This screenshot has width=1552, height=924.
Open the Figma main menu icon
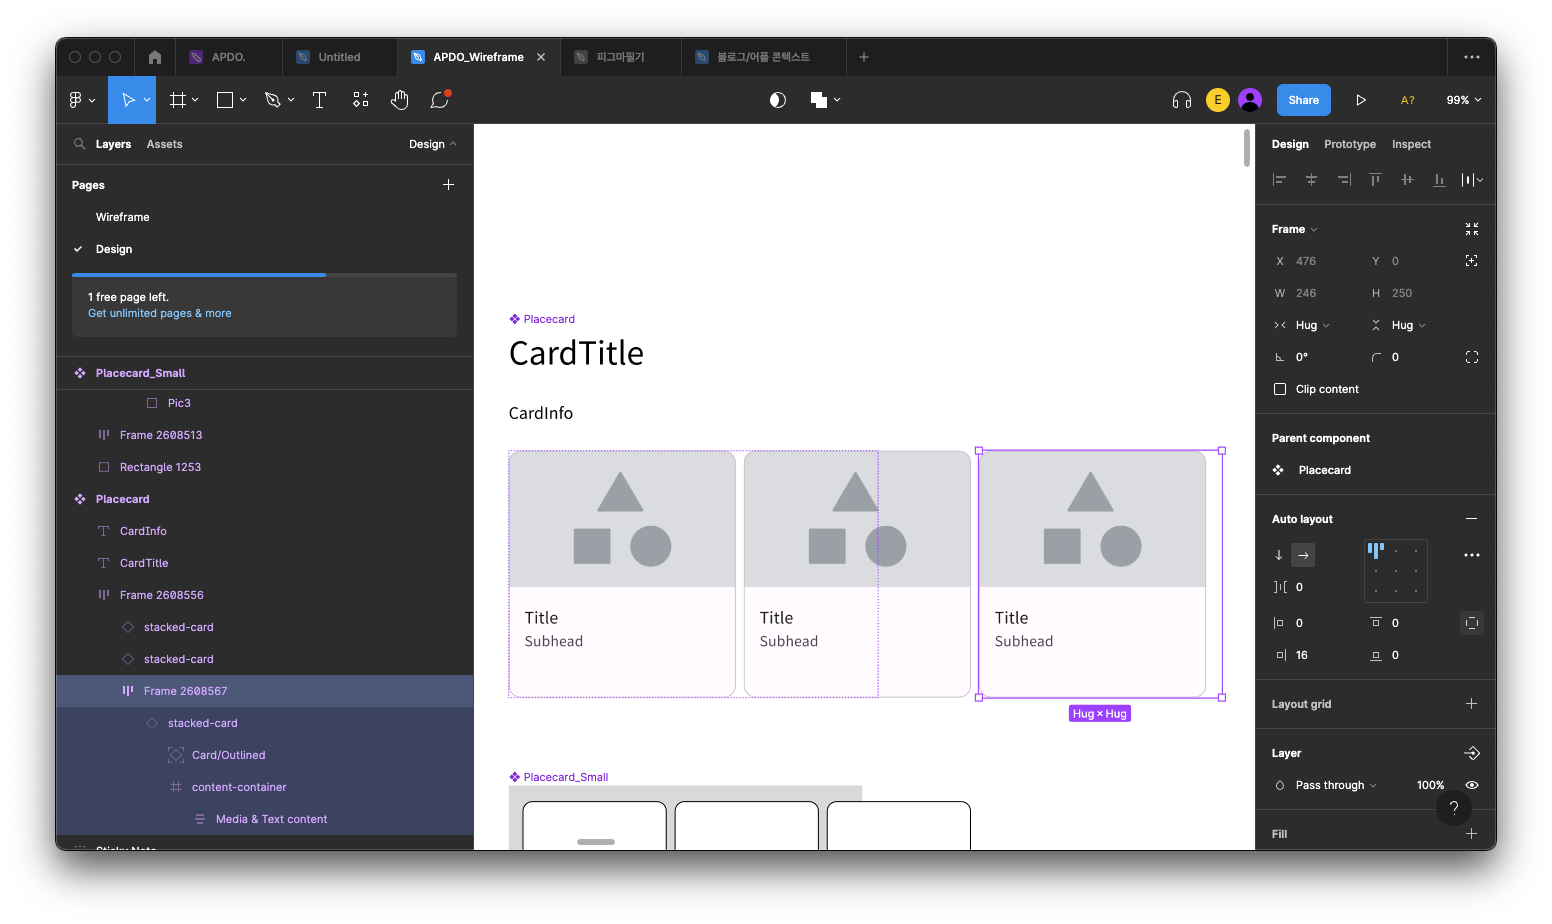point(76,100)
